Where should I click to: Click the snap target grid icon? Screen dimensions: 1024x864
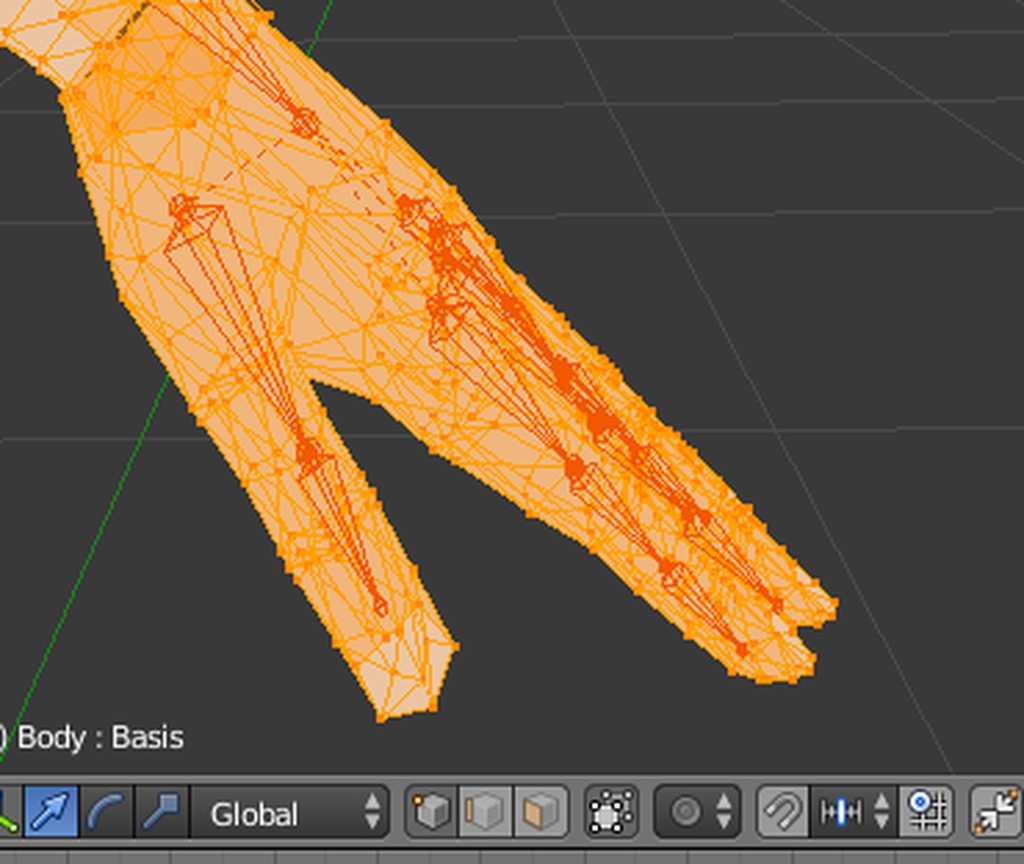coord(927,812)
